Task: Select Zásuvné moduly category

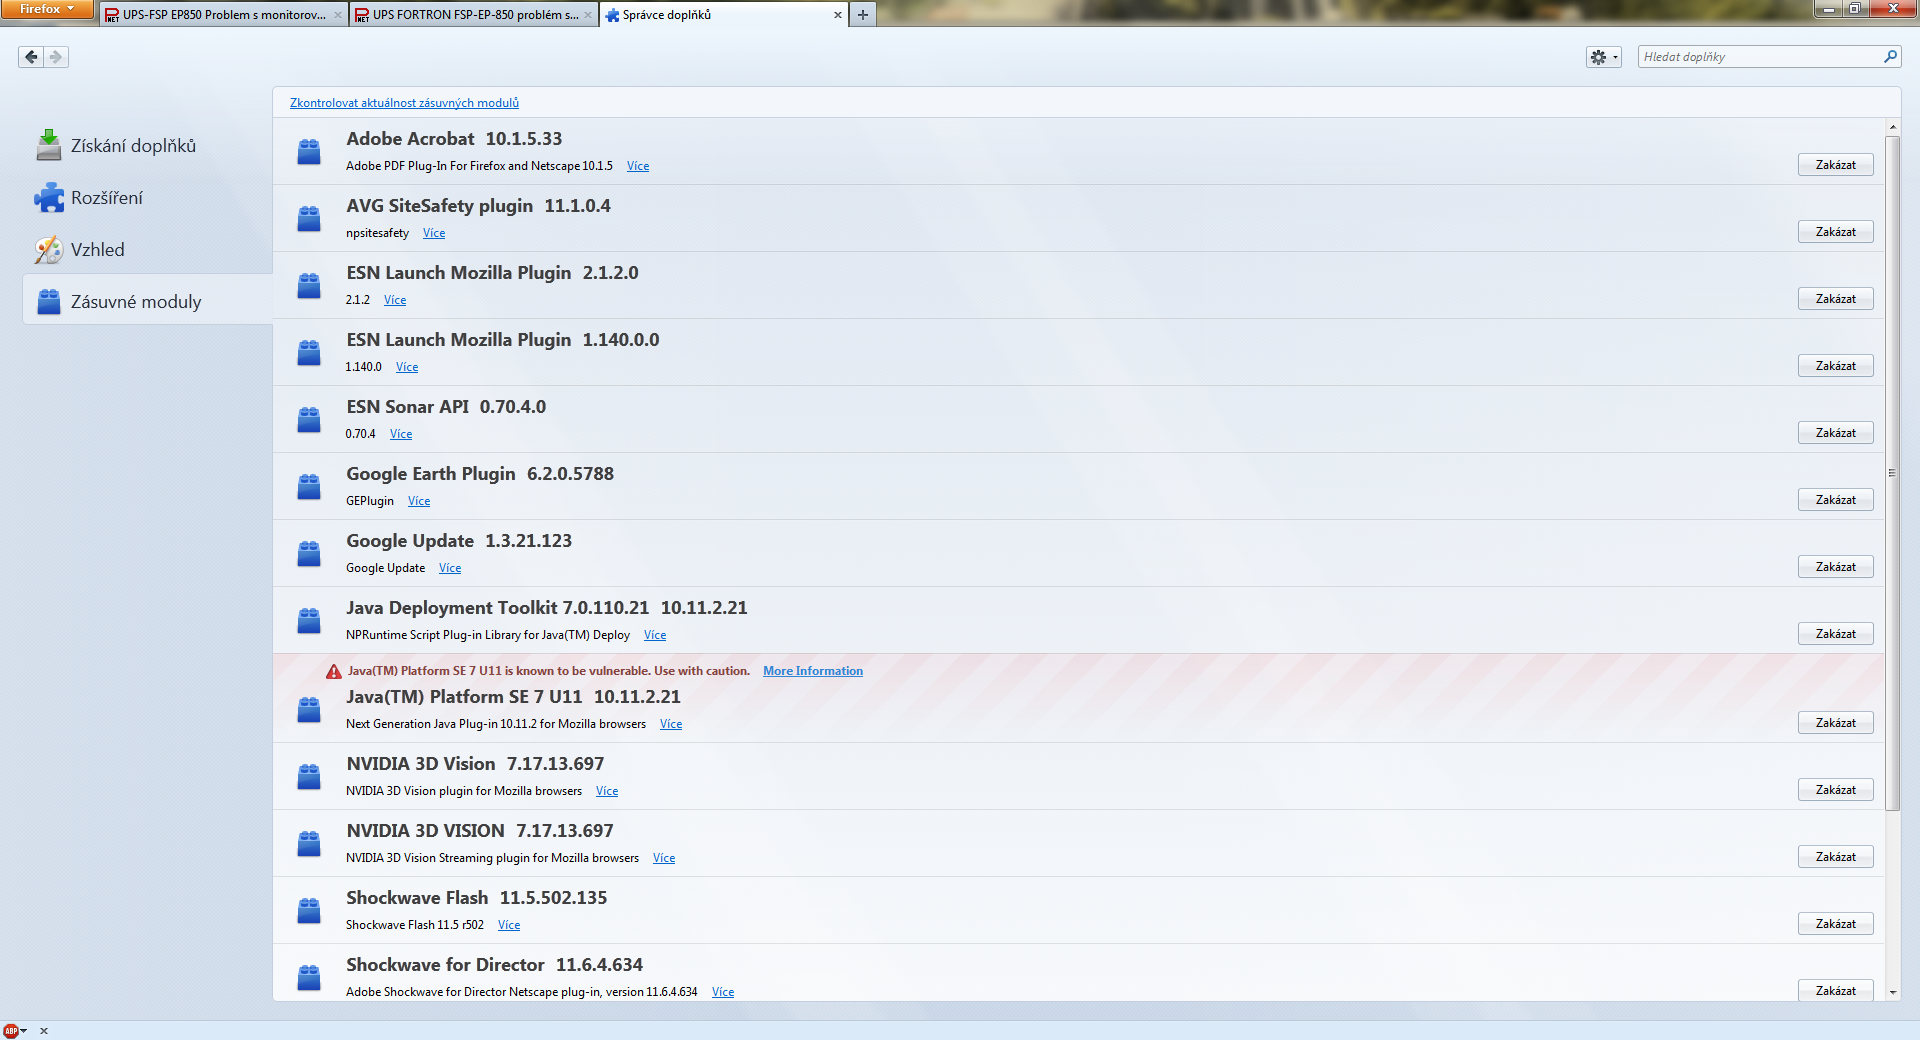Action: pyautogui.click(x=147, y=301)
